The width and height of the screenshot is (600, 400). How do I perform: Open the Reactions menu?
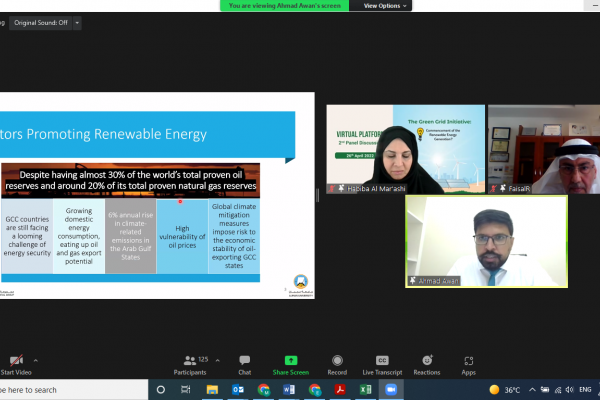[x=427, y=365]
